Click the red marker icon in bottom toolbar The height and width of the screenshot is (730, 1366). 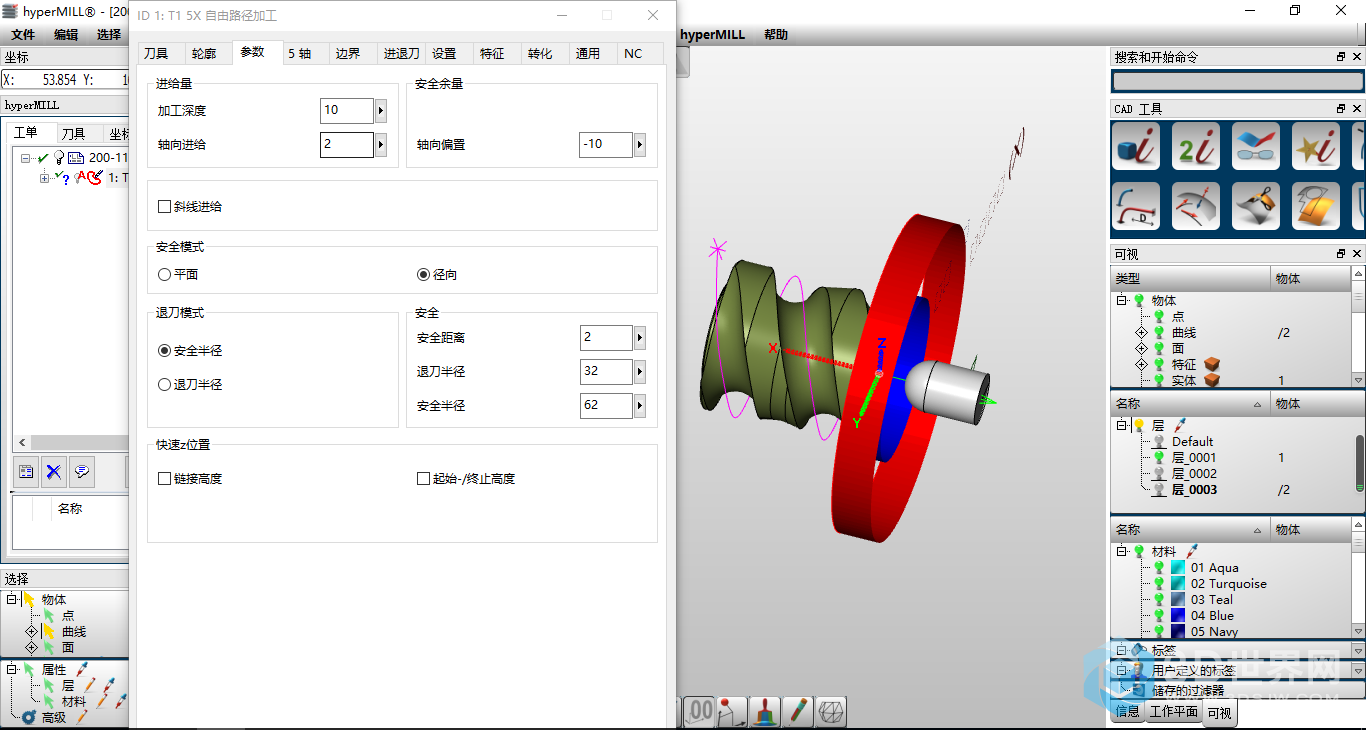(733, 711)
